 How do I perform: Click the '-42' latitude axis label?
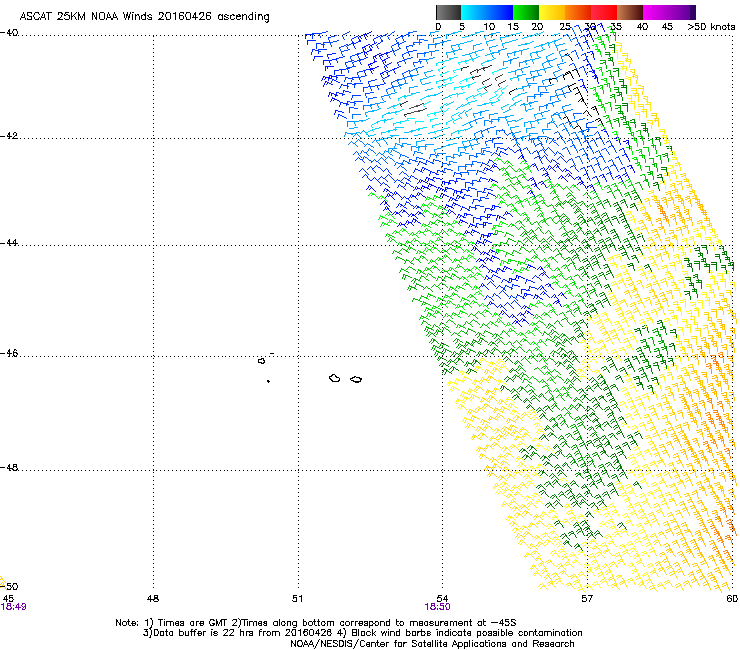coord(9,136)
